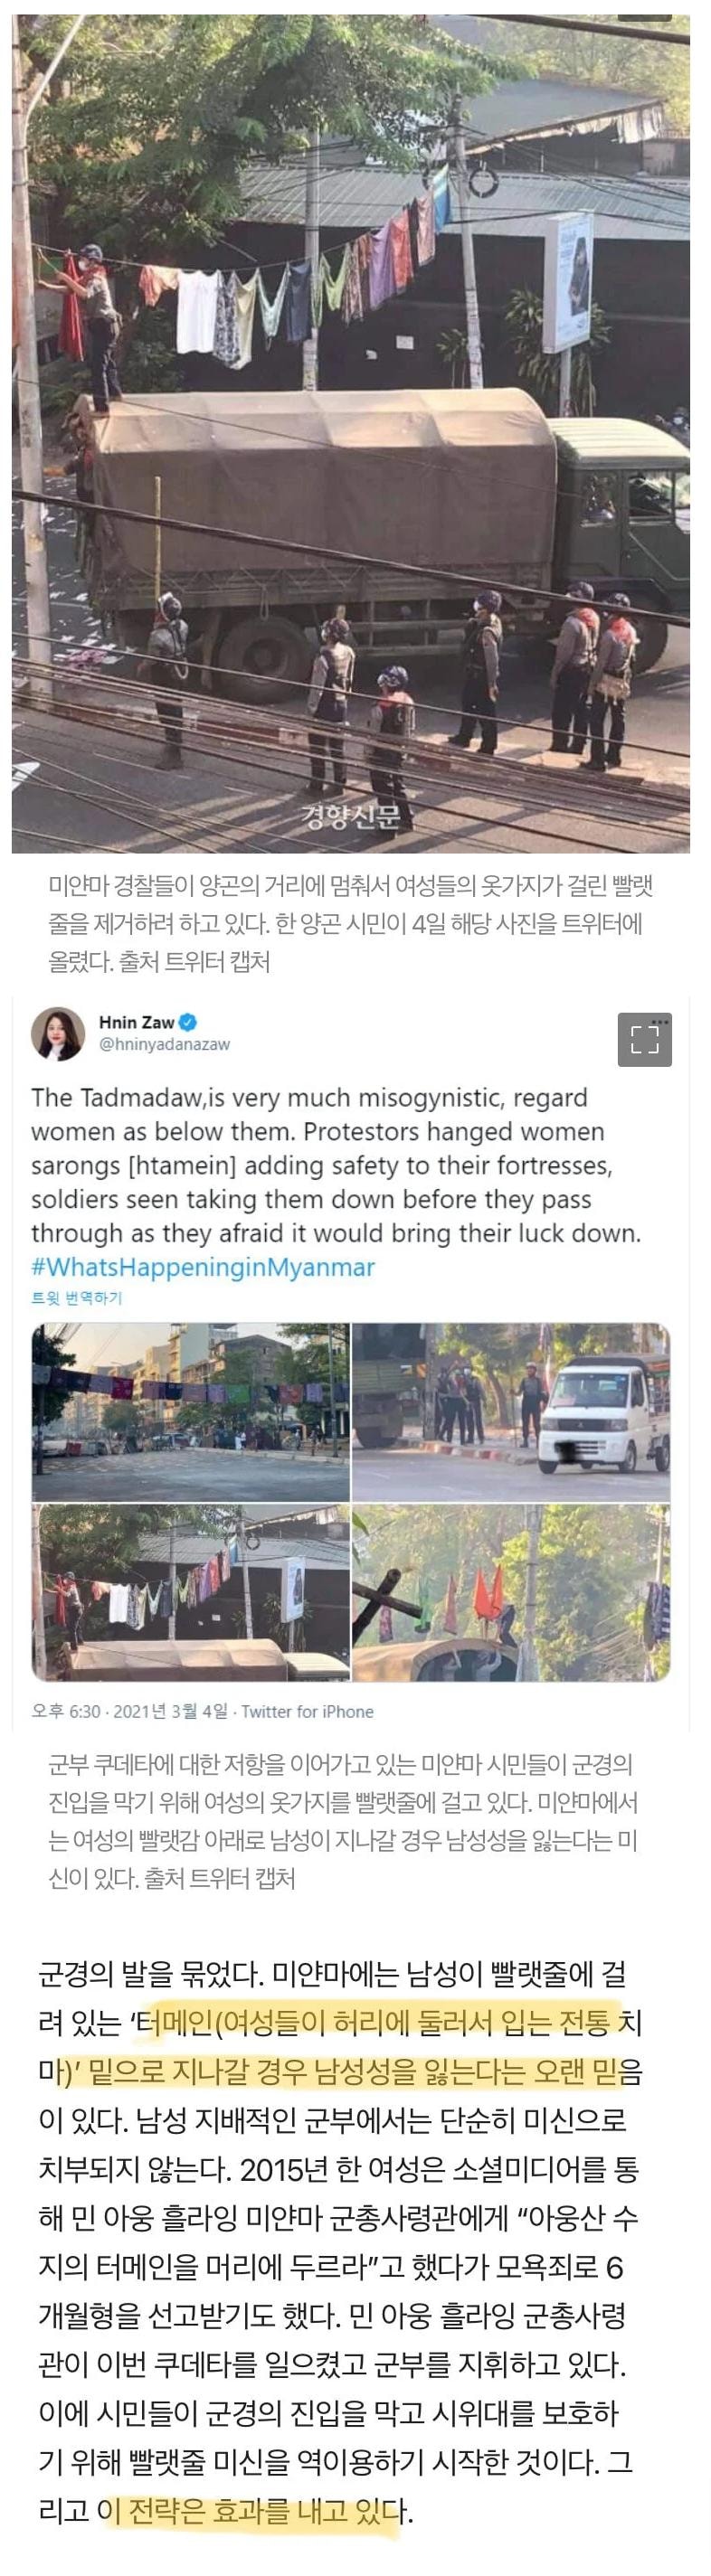Image resolution: width=711 pixels, height=2576 pixels.
Task: Open the top-right tweet photo with the white van
Action: (511, 1411)
